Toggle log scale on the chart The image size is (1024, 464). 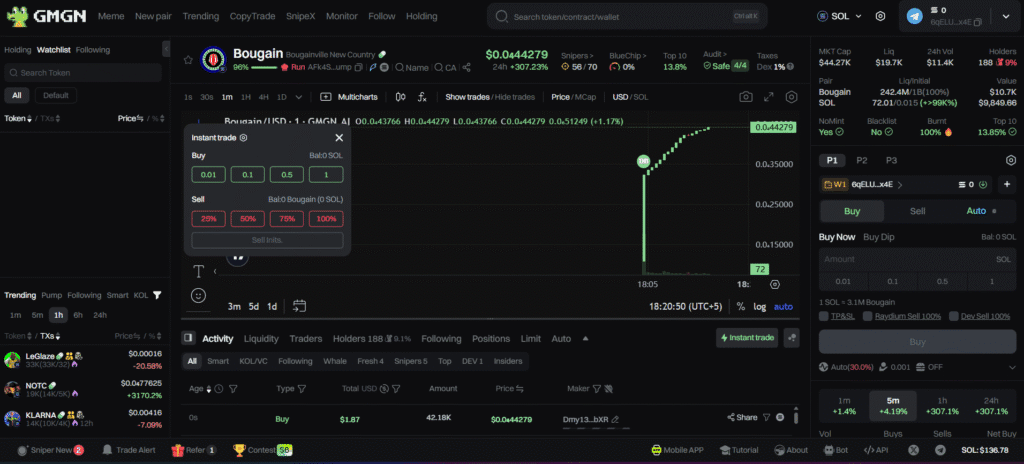tap(760, 307)
